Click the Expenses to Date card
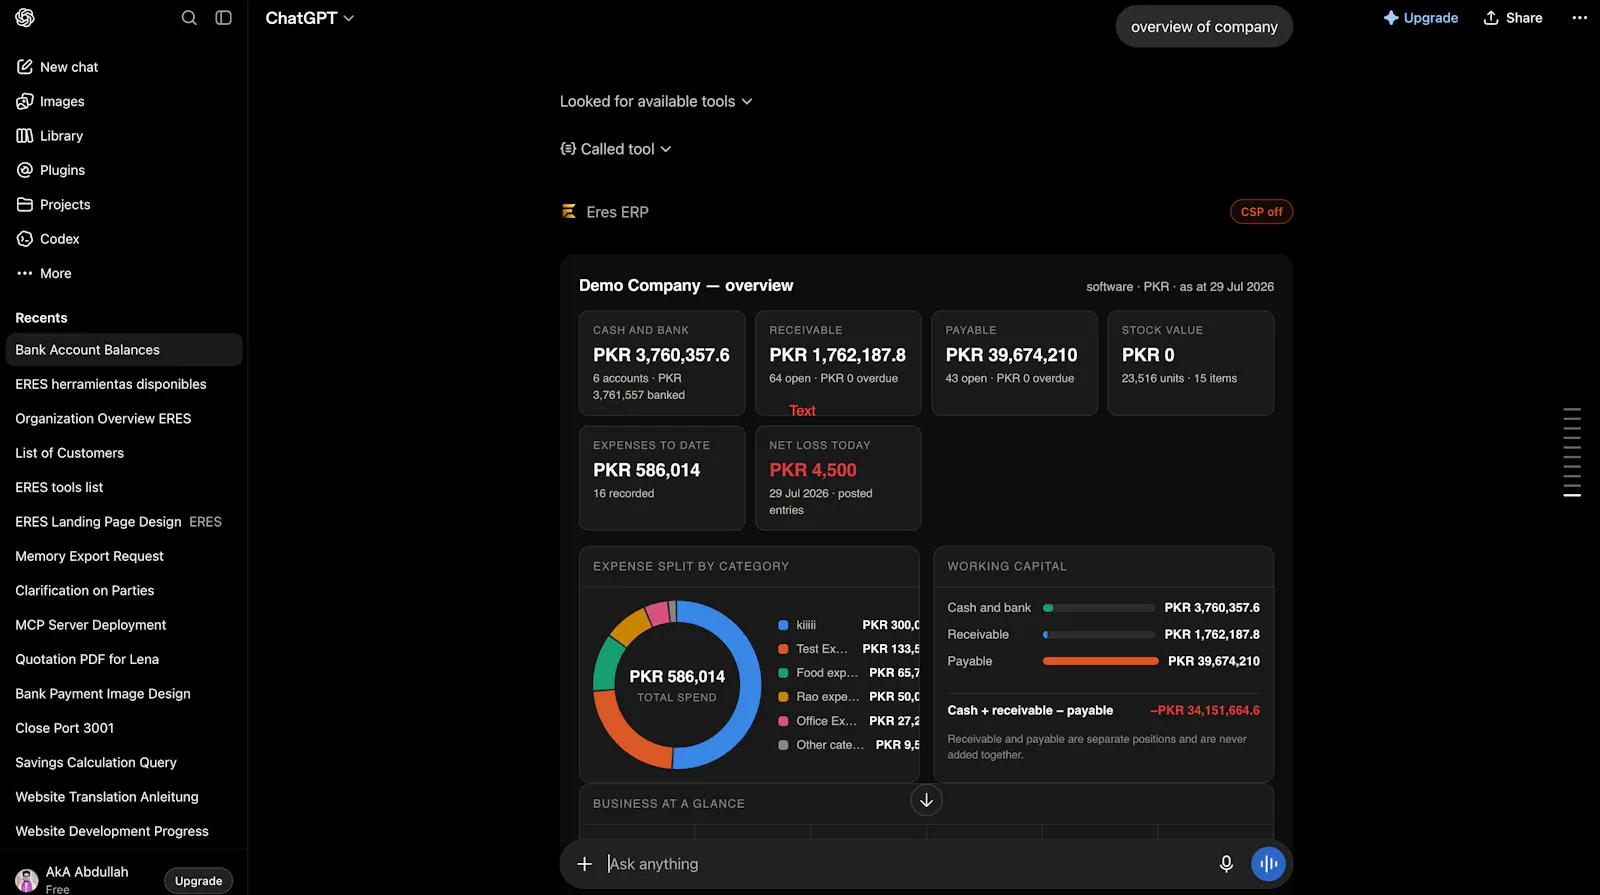The width and height of the screenshot is (1600, 895). (x=662, y=478)
